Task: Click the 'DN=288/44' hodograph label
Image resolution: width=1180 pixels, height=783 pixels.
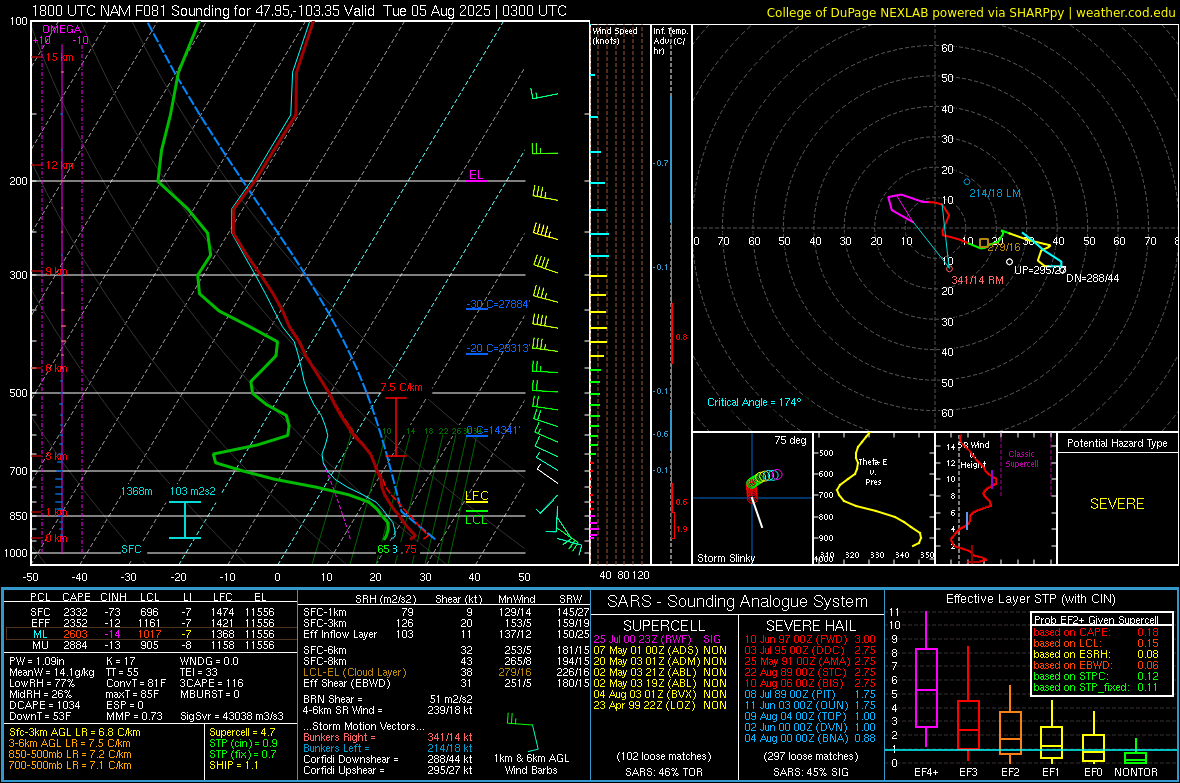Action: pyautogui.click(x=1093, y=278)
